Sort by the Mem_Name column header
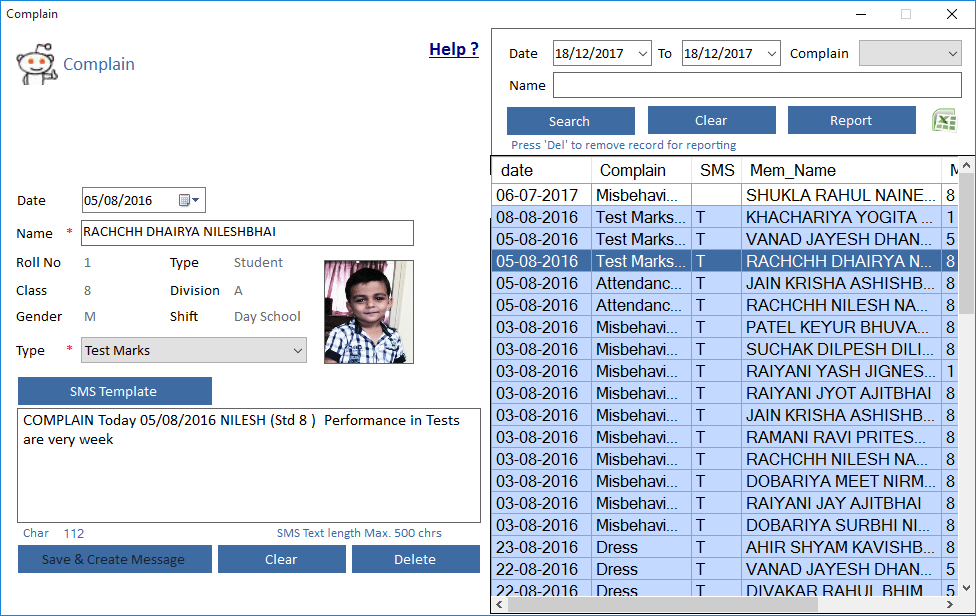976x616 pixels. [x=792, y=171]
